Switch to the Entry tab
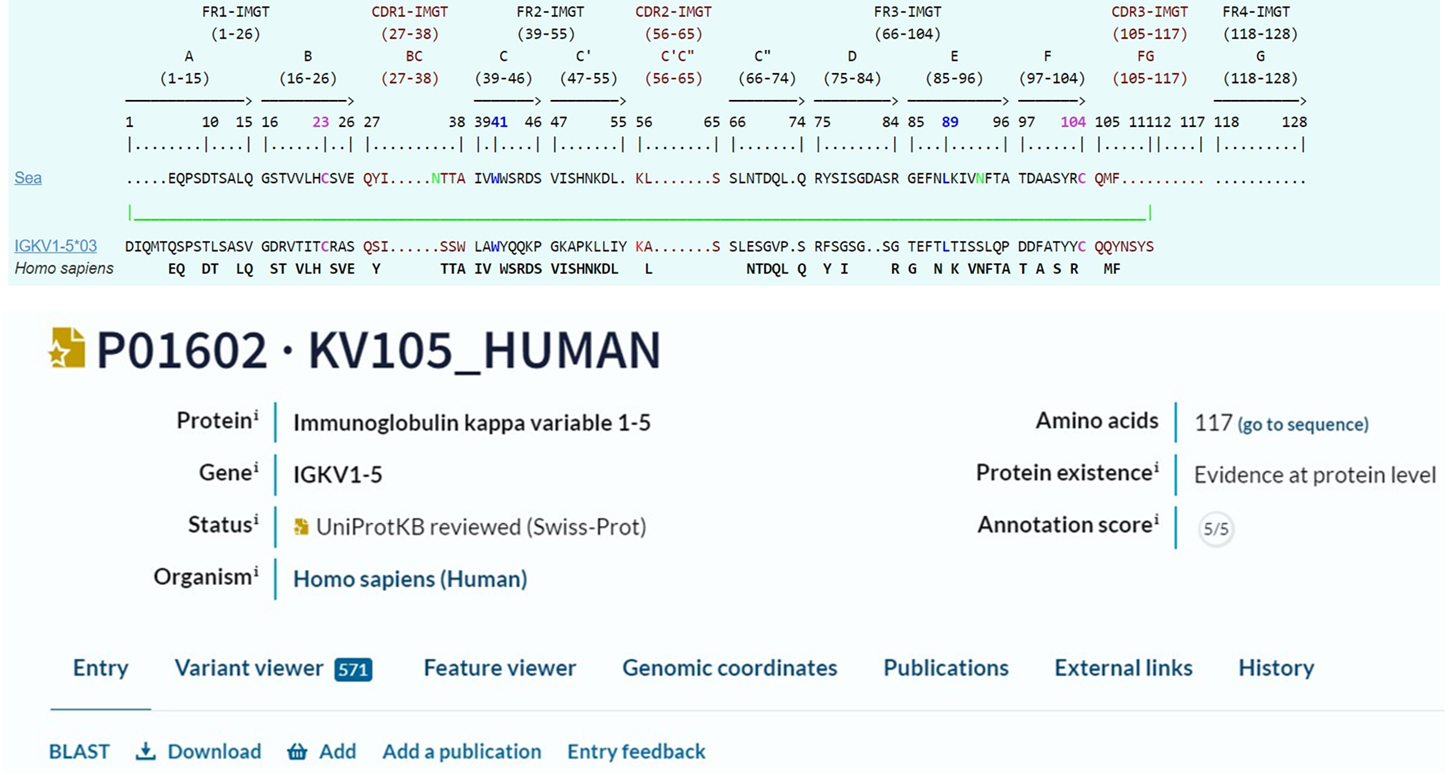 [101, 668]
